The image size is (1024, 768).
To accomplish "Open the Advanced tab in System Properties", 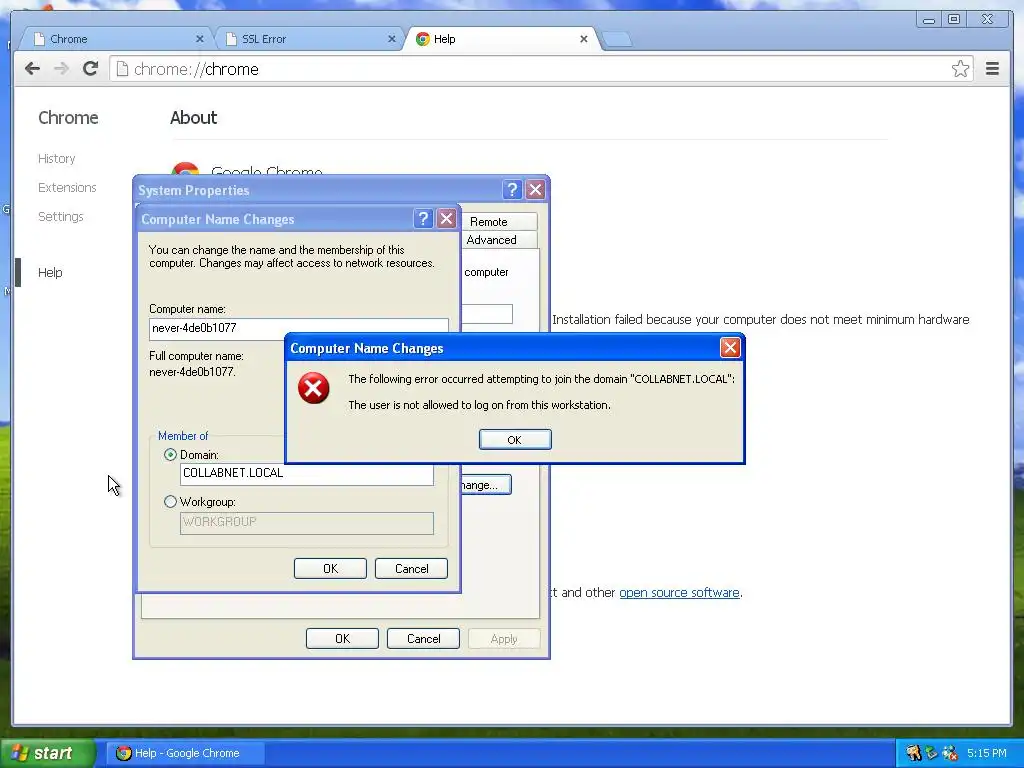I will tap(500, 240).
